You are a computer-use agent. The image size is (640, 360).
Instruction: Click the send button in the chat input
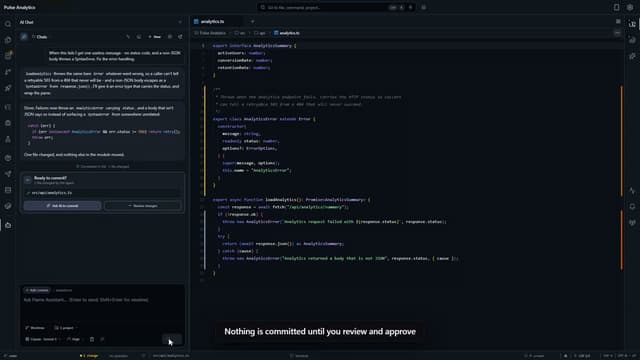pyautogui.click(x=172, y=339)
